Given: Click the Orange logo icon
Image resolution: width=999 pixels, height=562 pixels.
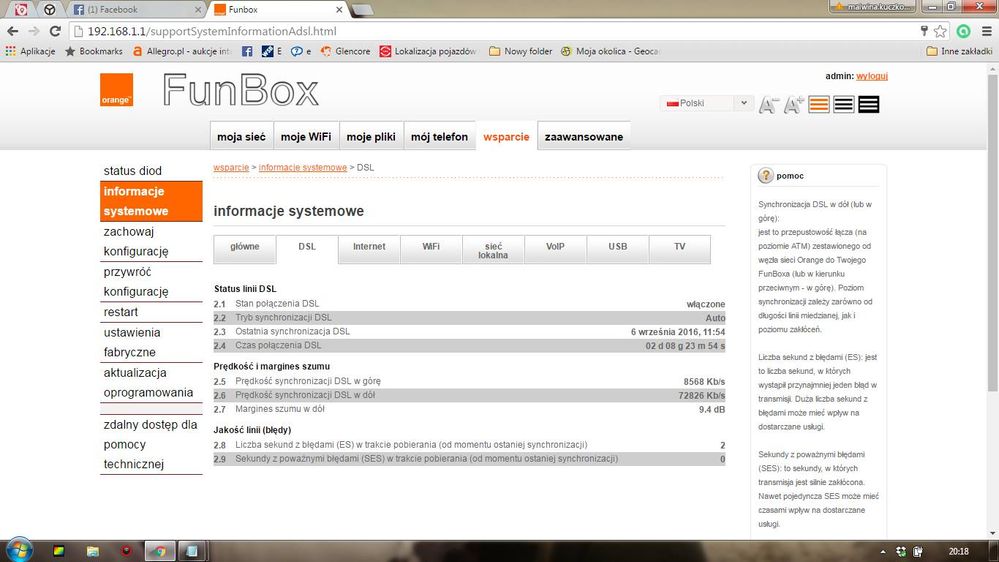Looking at the screenshot, I should [x=116, y=90].
